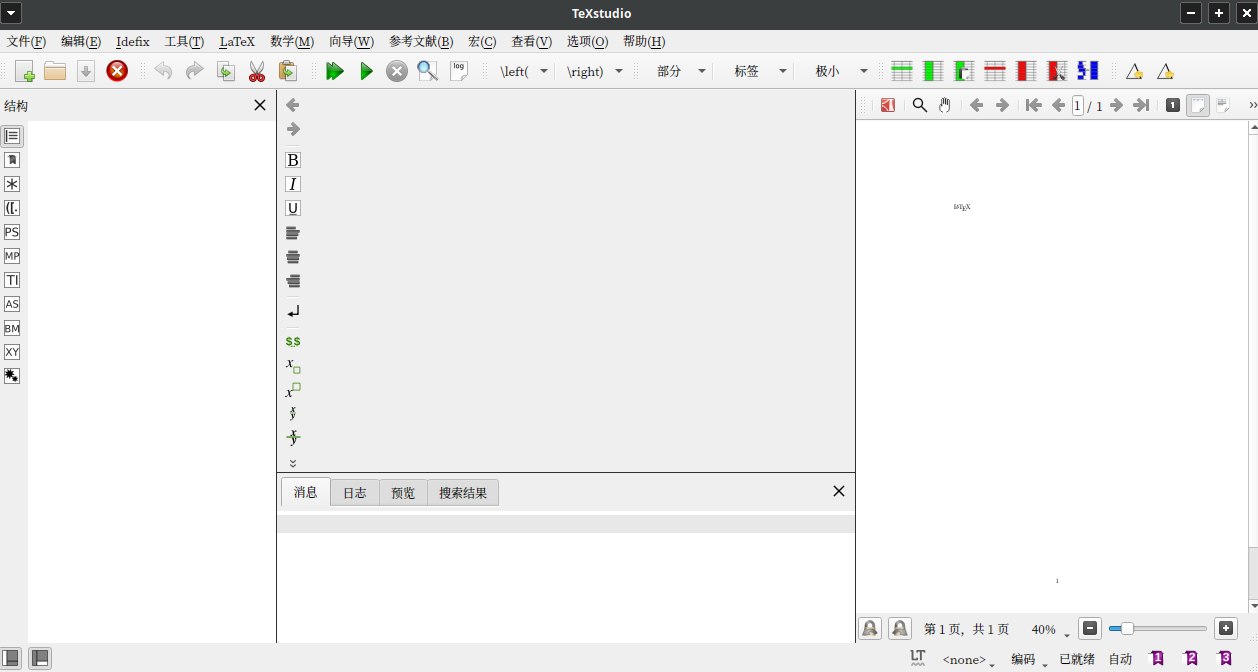This screenshot has height=672, width=1258.
Task: Stop the current compilation
Action: click(396, 71)
